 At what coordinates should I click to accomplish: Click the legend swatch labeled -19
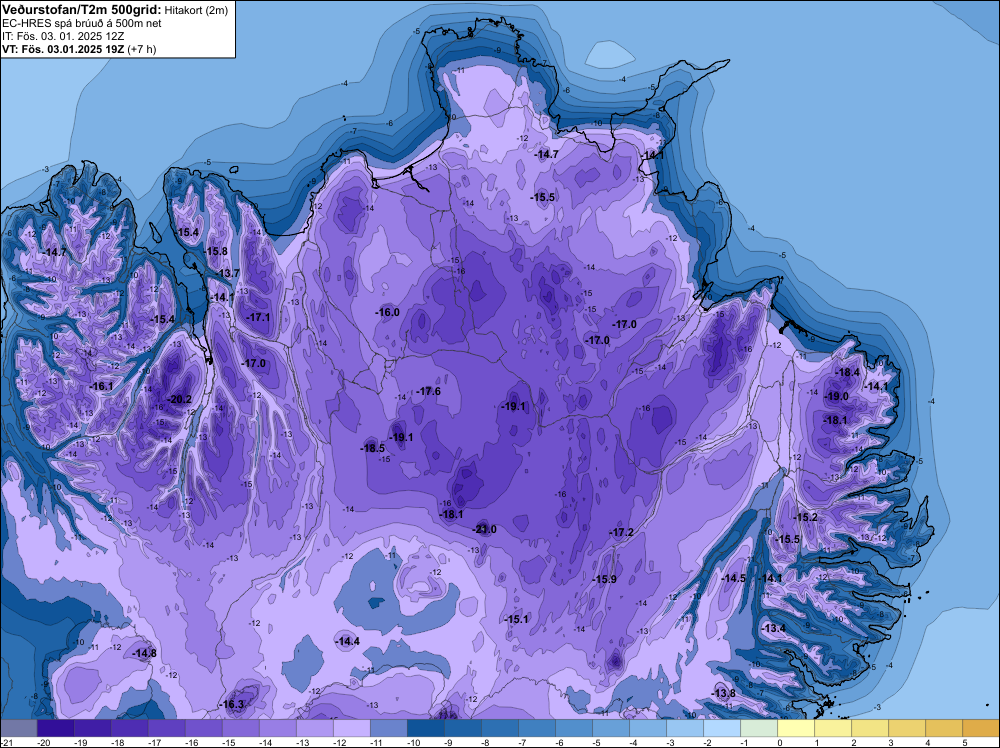(x=92, y=728)
